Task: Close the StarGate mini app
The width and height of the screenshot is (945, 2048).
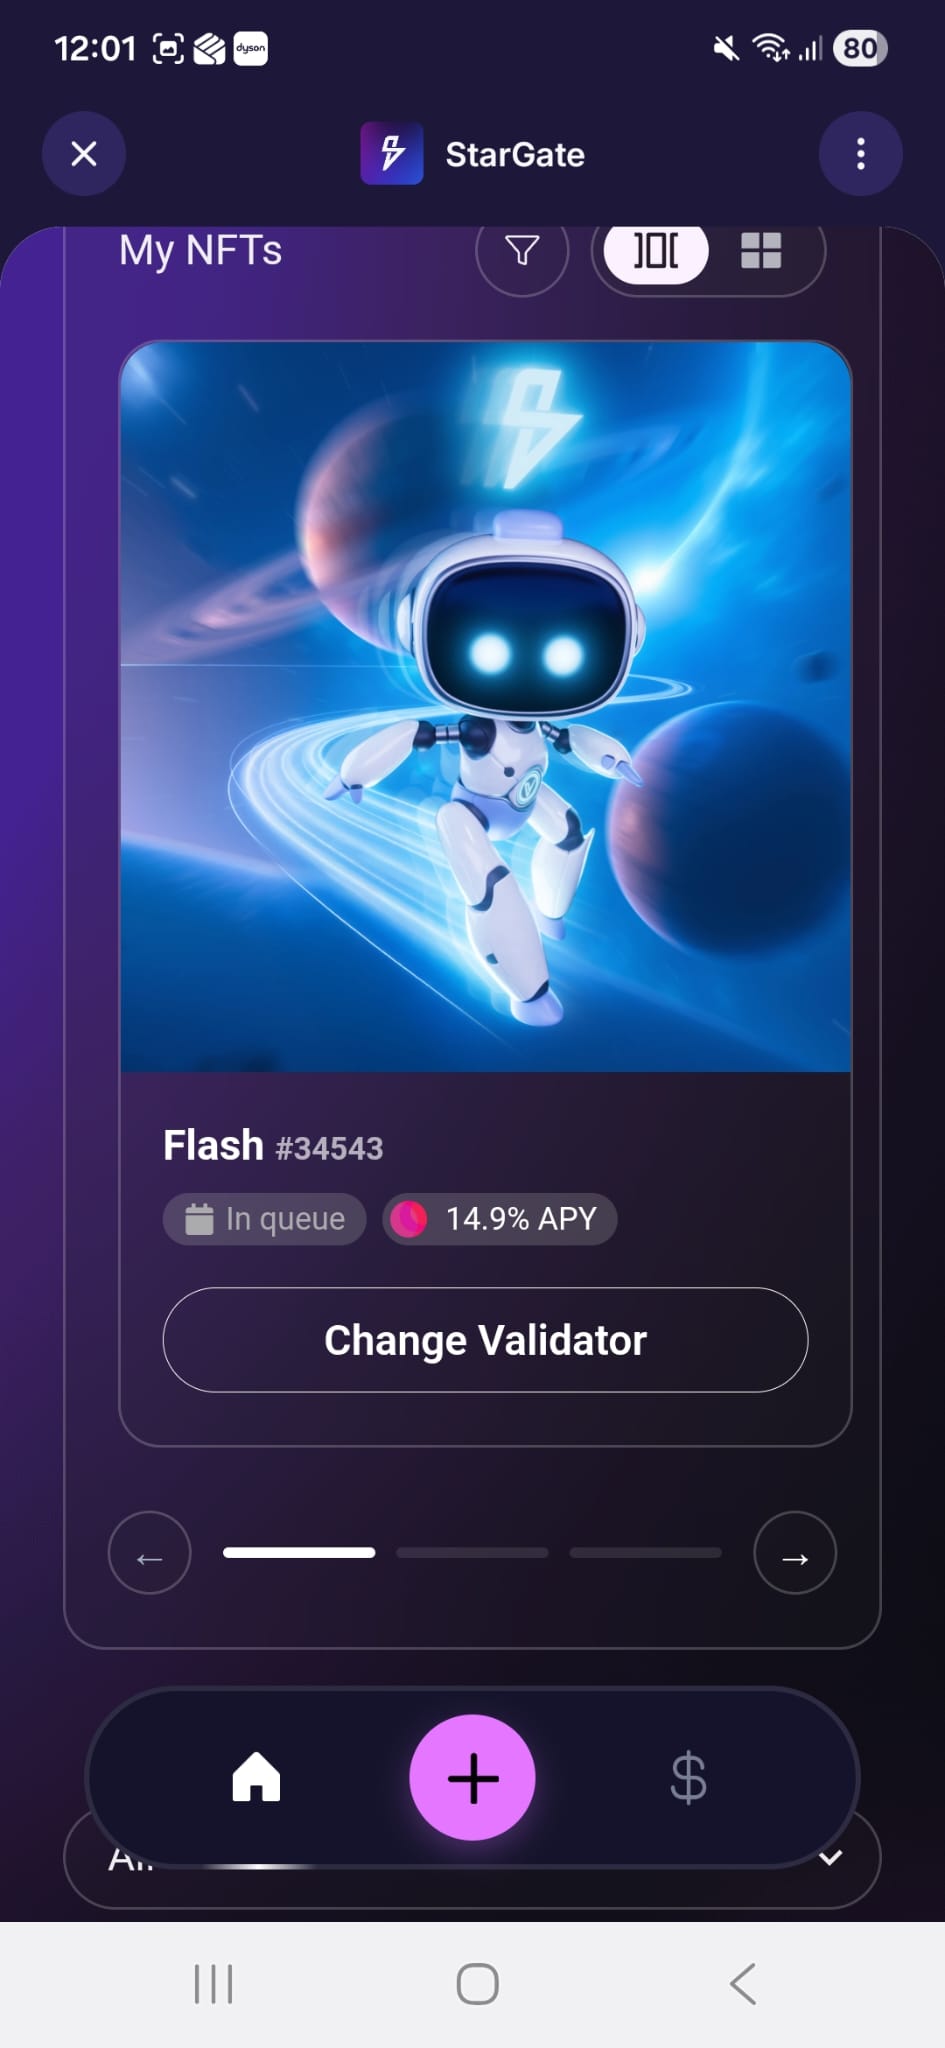Action: (84, 154)
